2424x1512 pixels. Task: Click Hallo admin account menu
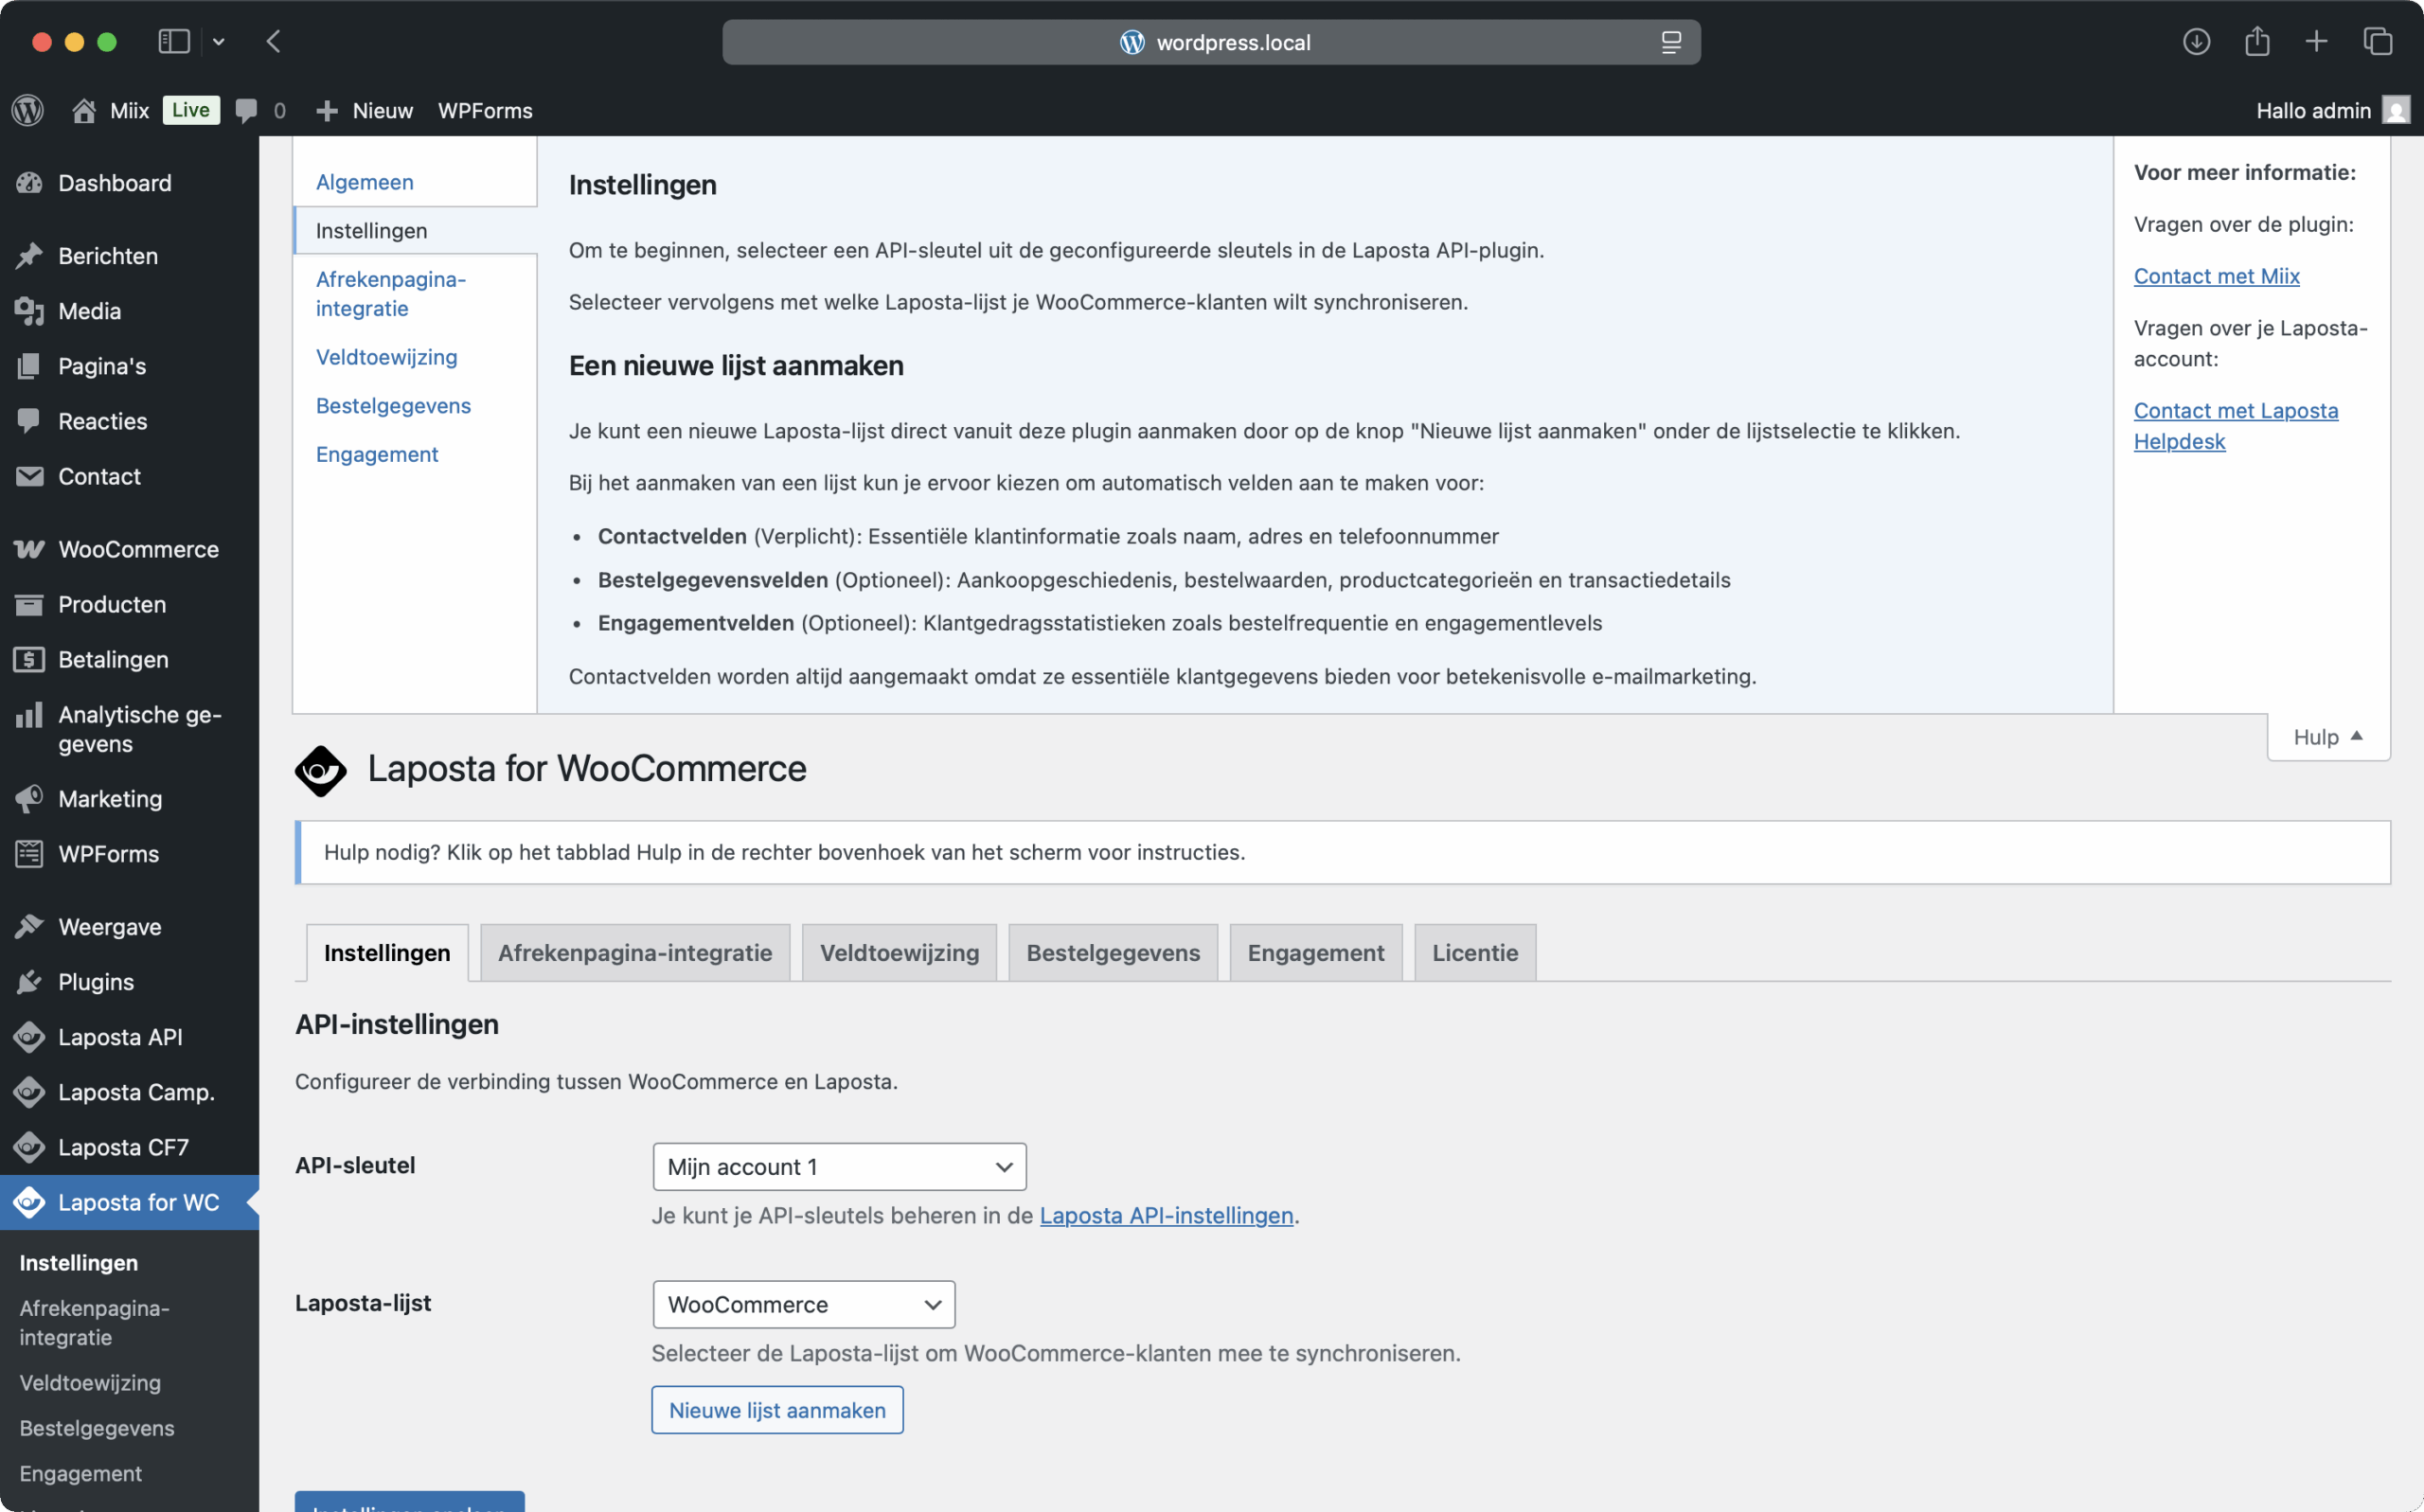(2333, 110)
